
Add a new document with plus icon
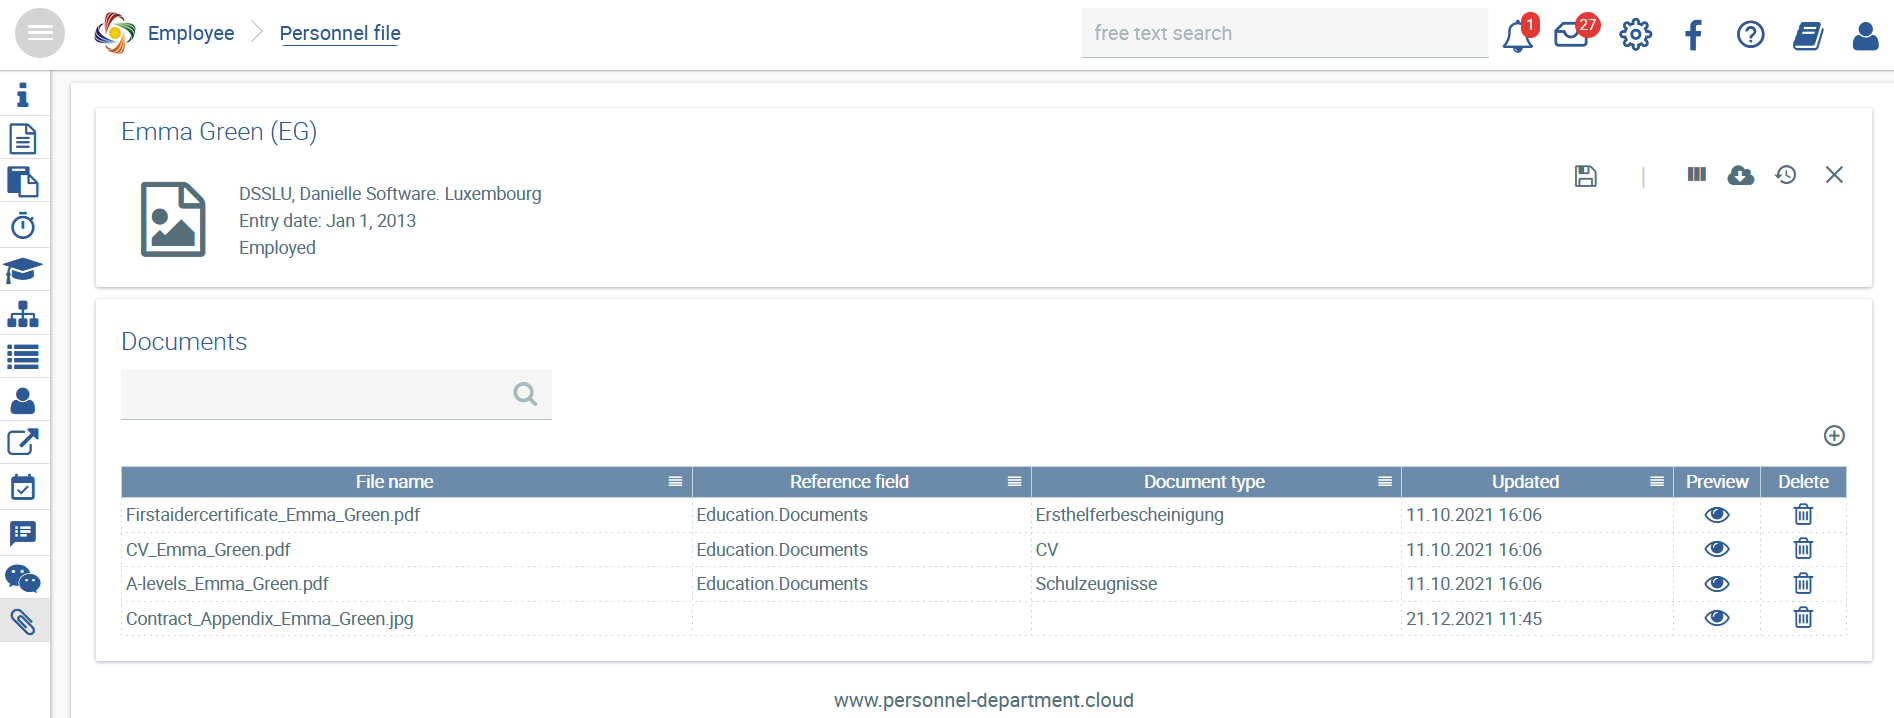[x=1834, y=435]
